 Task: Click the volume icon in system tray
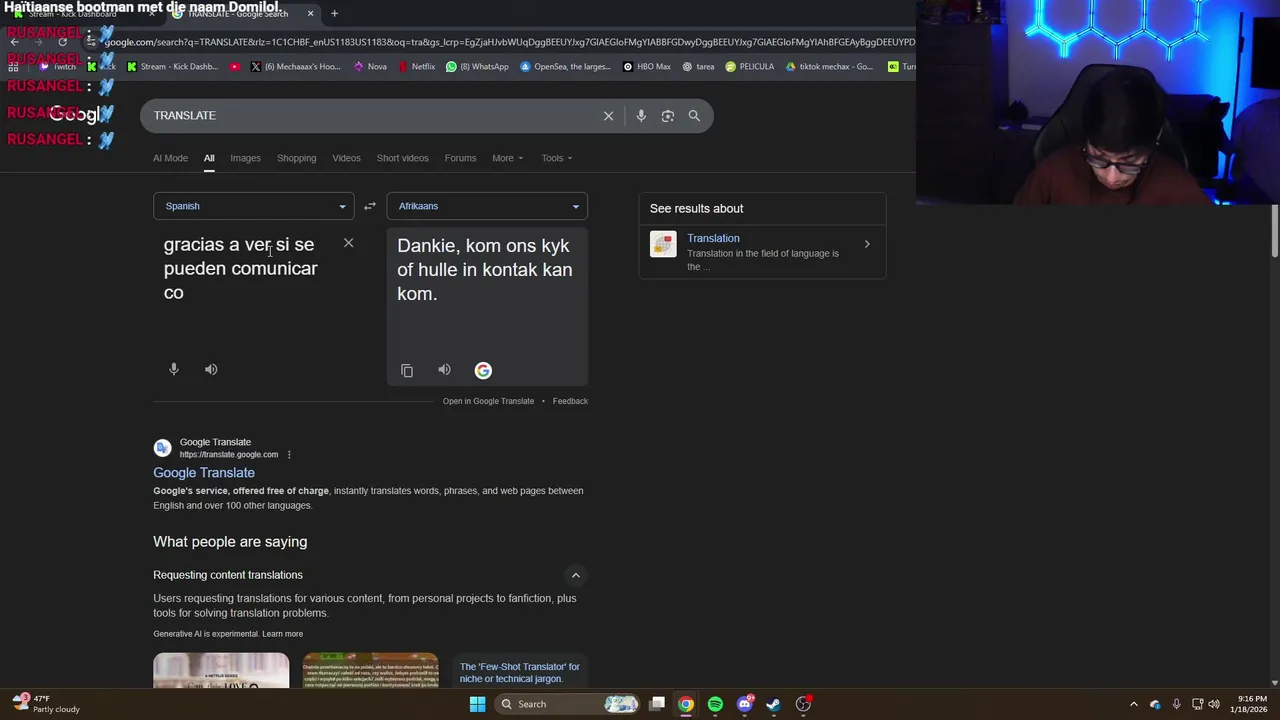[1214, 704]
